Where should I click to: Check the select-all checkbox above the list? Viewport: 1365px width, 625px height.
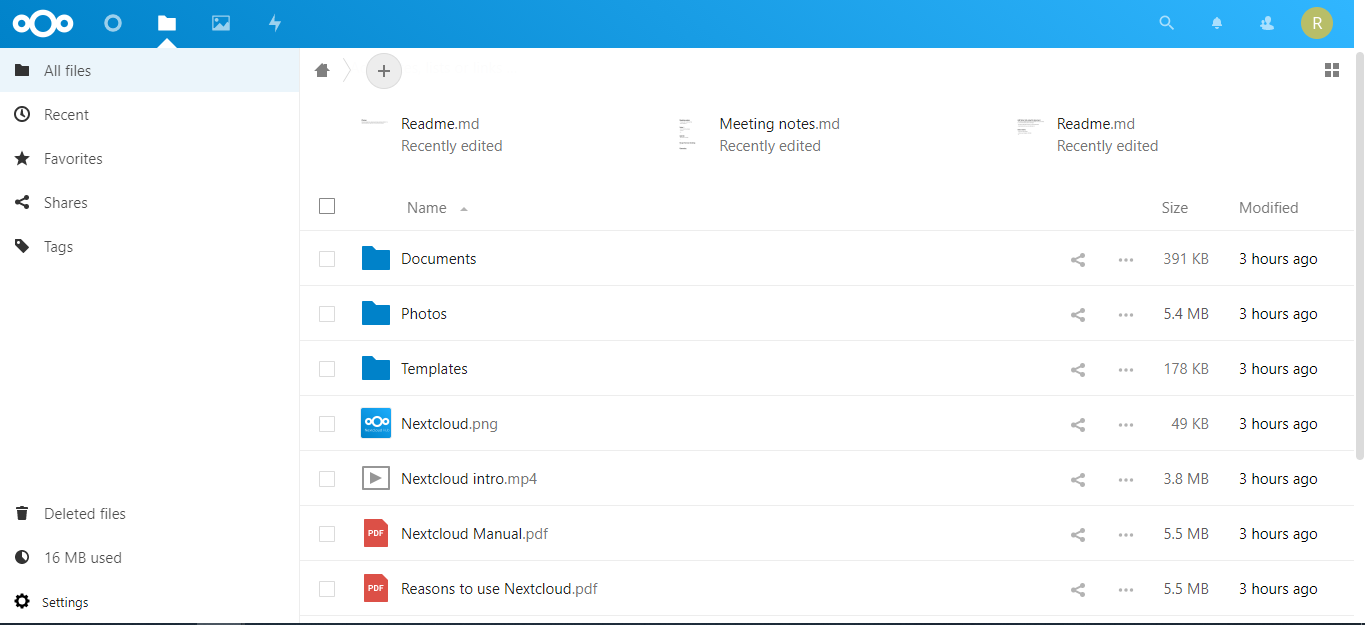tap(327, 206)
